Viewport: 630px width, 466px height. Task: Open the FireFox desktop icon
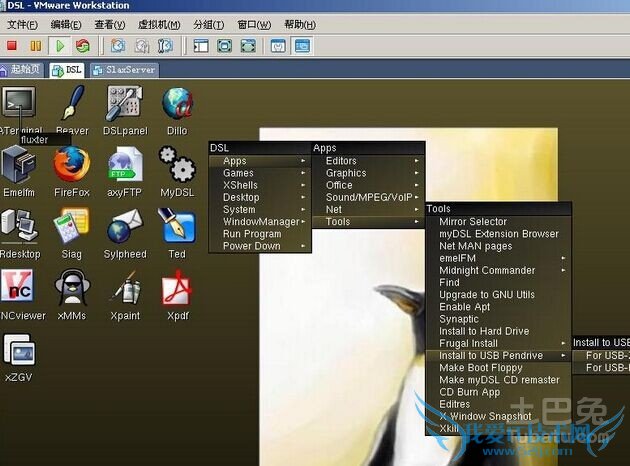tap(71, 165)
